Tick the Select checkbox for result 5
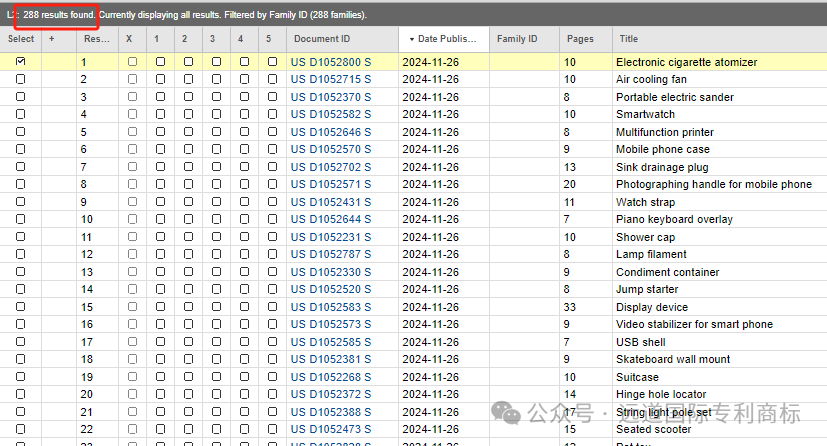827x446 pixels. [21, 132]
